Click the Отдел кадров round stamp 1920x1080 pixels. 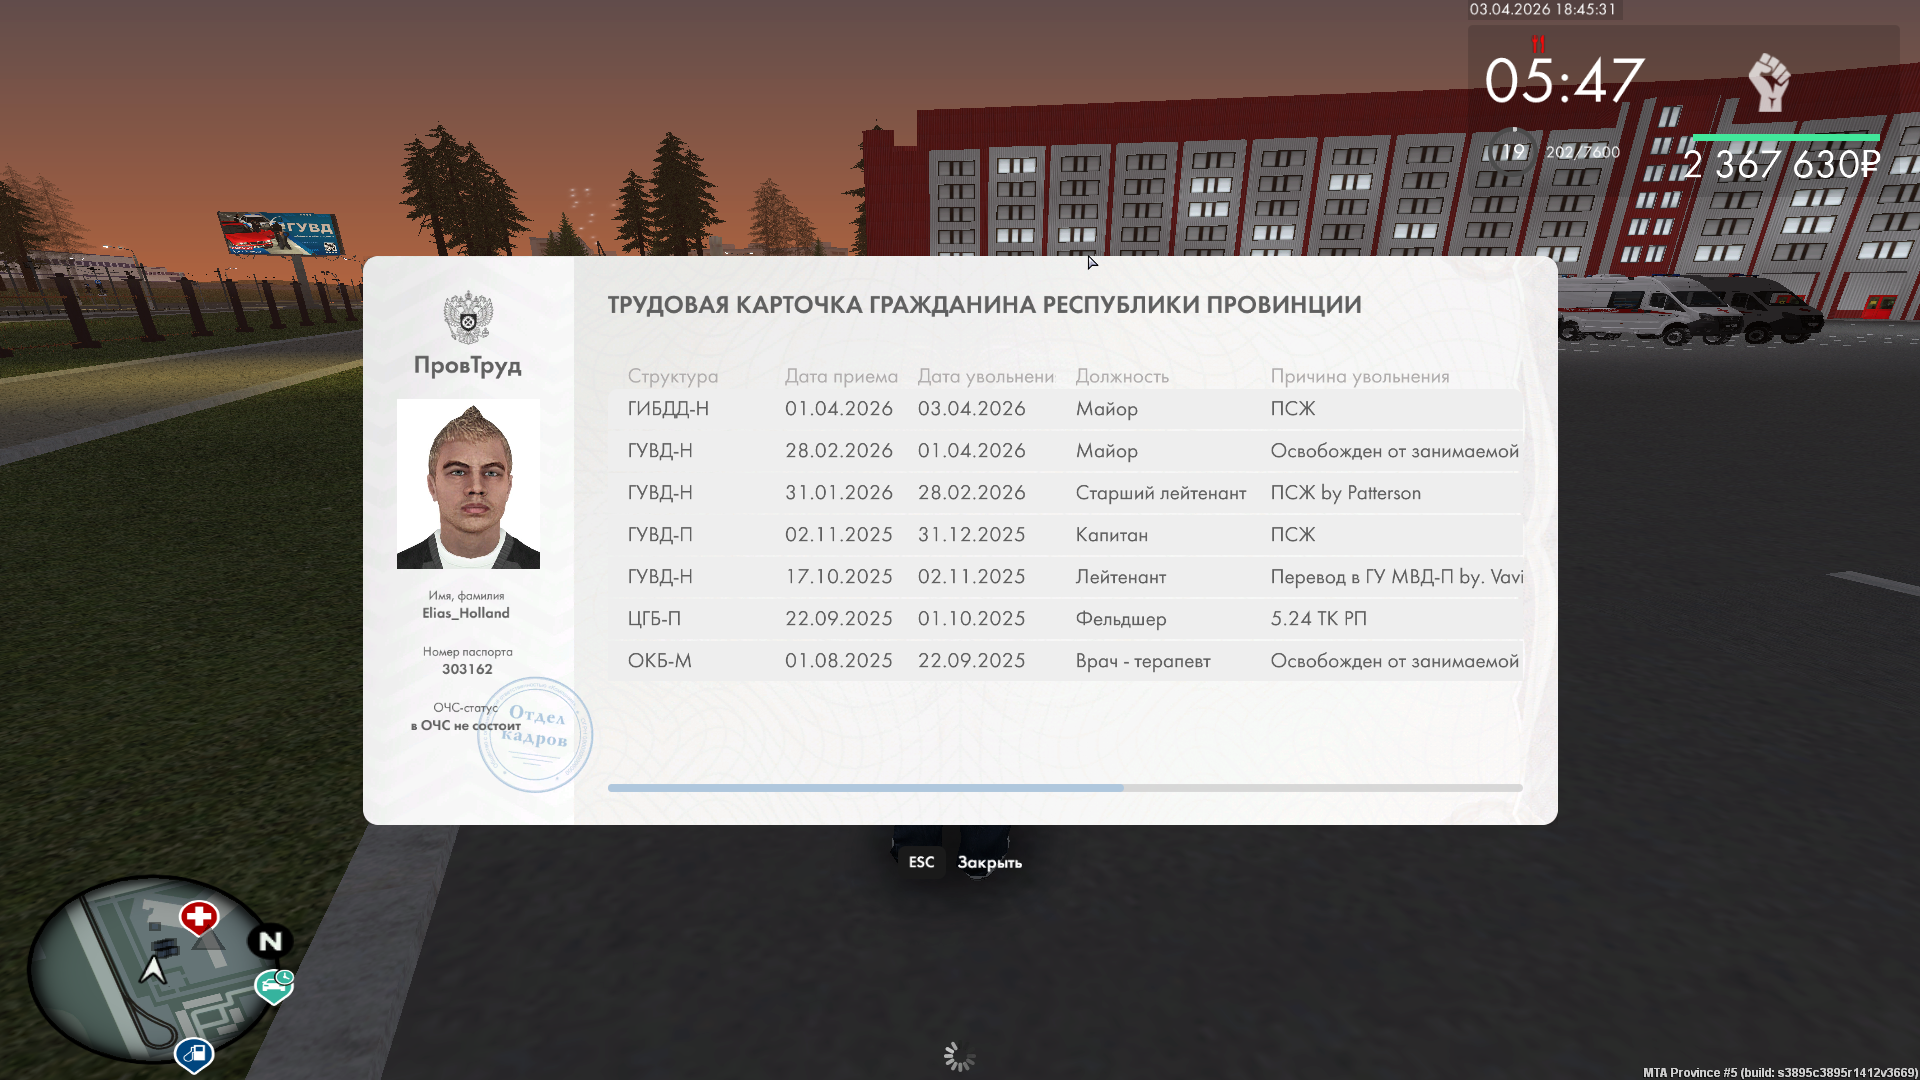pyautogui.click(x=535, y=735)
